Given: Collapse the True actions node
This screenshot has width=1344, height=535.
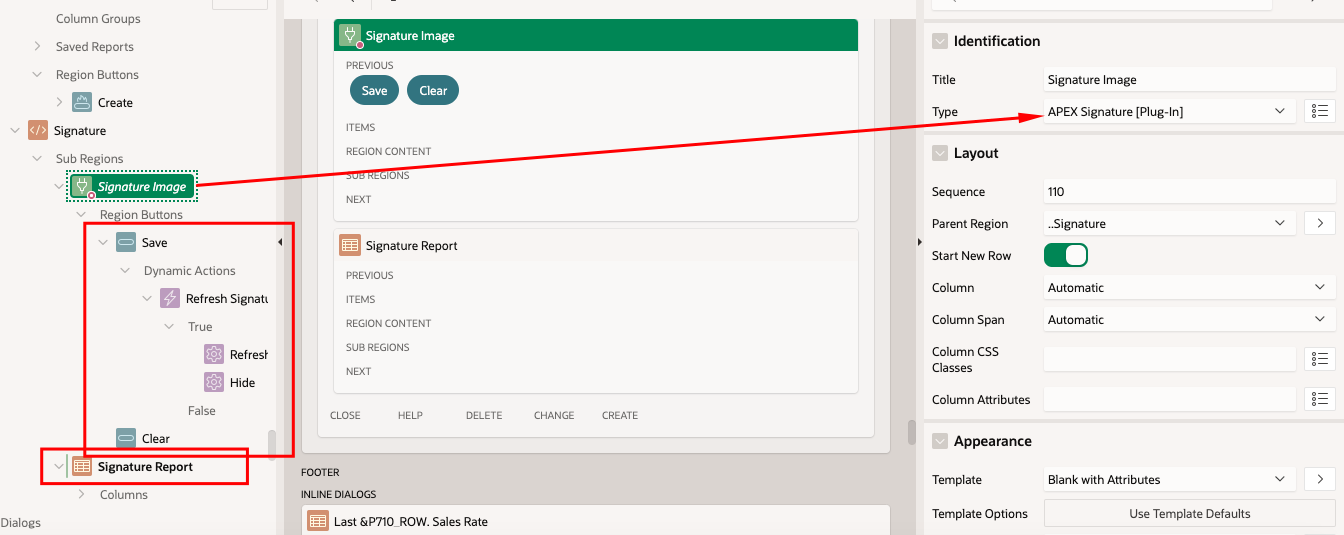Looking at the screenshot, I should (169, 326).
